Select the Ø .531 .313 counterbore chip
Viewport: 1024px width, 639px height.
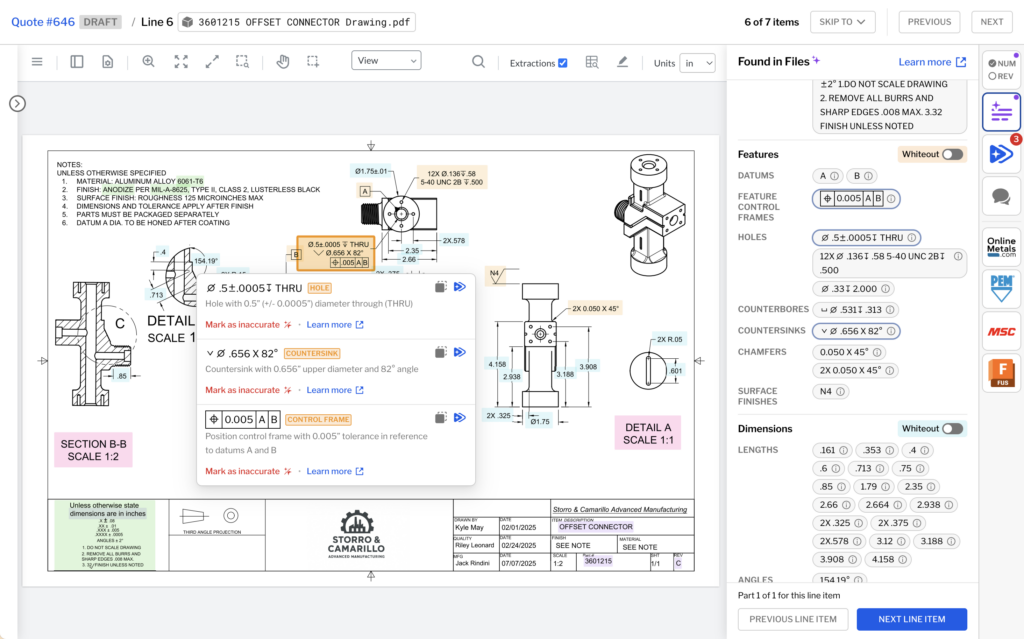(856, 310)
